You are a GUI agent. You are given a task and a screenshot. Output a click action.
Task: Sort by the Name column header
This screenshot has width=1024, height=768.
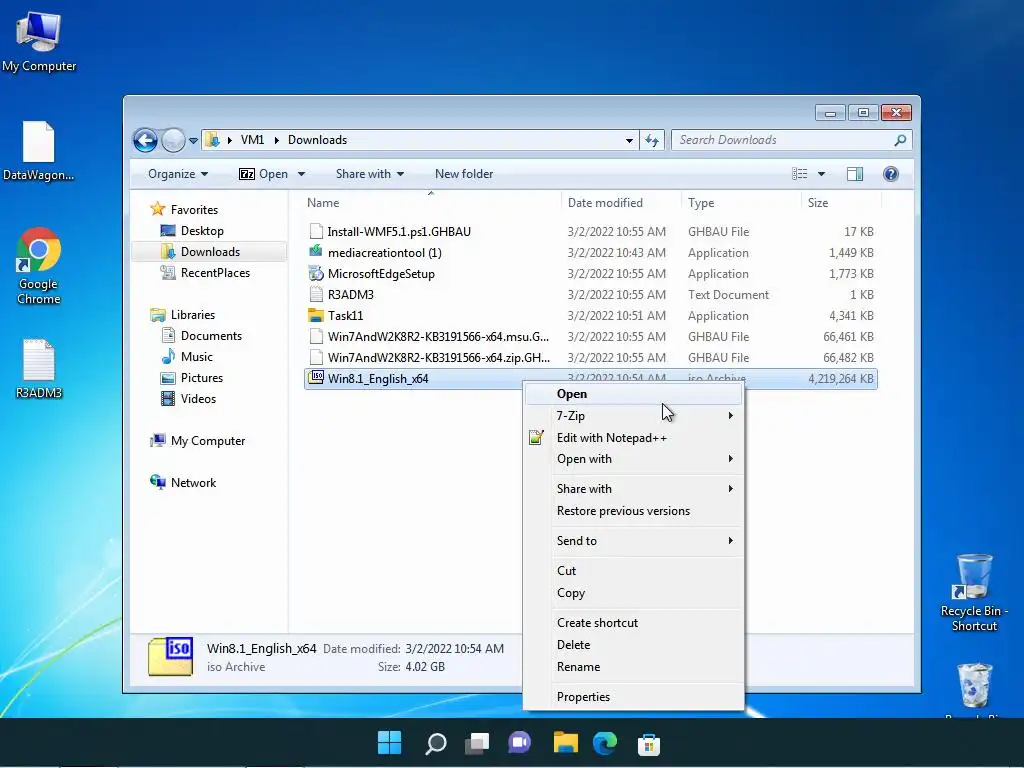pos(430,202)
